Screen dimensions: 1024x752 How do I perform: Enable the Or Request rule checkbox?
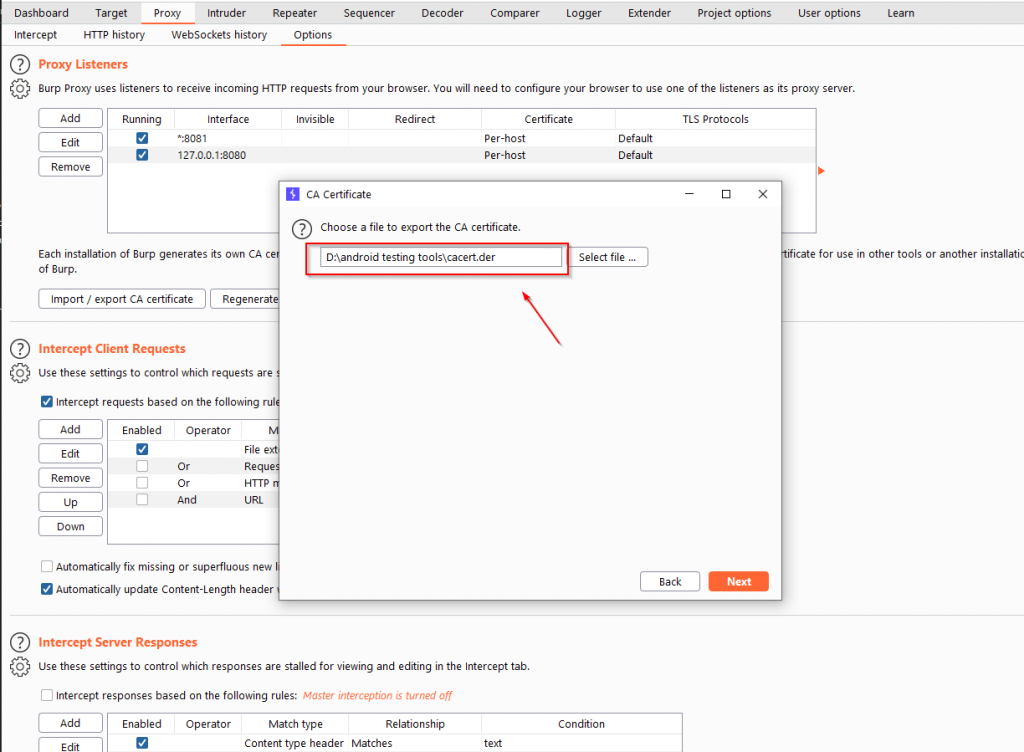click(x=142, y=466)
